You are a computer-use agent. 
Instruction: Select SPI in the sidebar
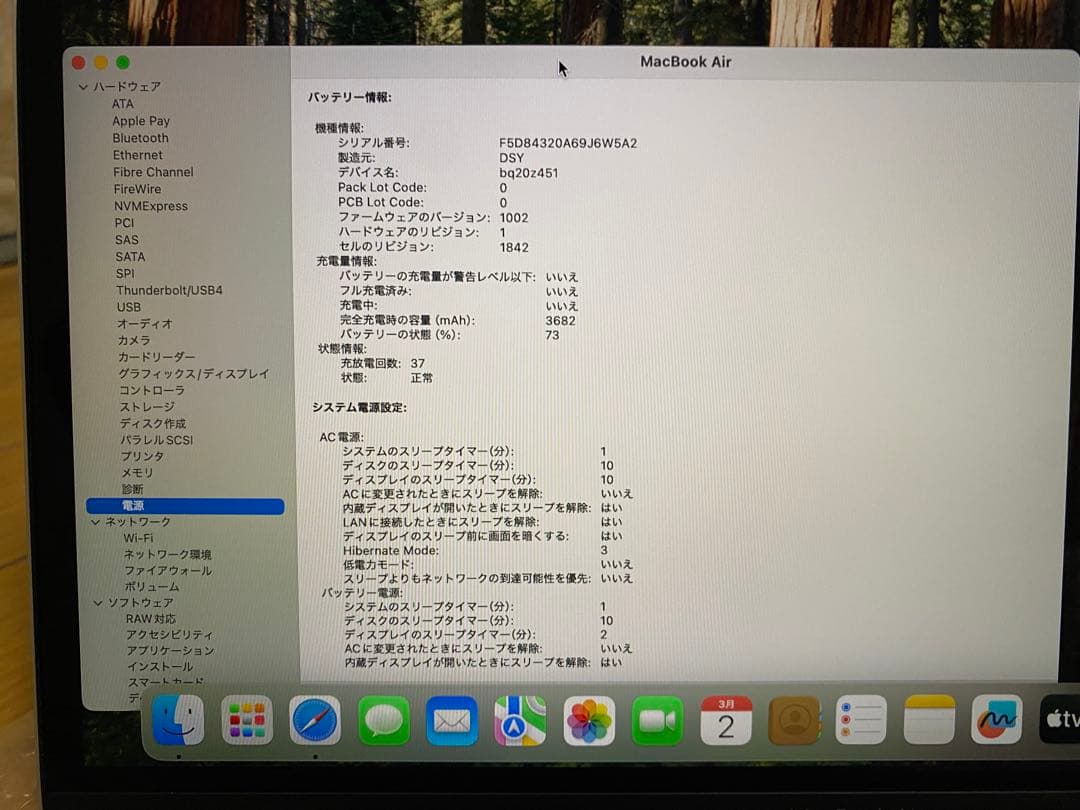[125, 273]
